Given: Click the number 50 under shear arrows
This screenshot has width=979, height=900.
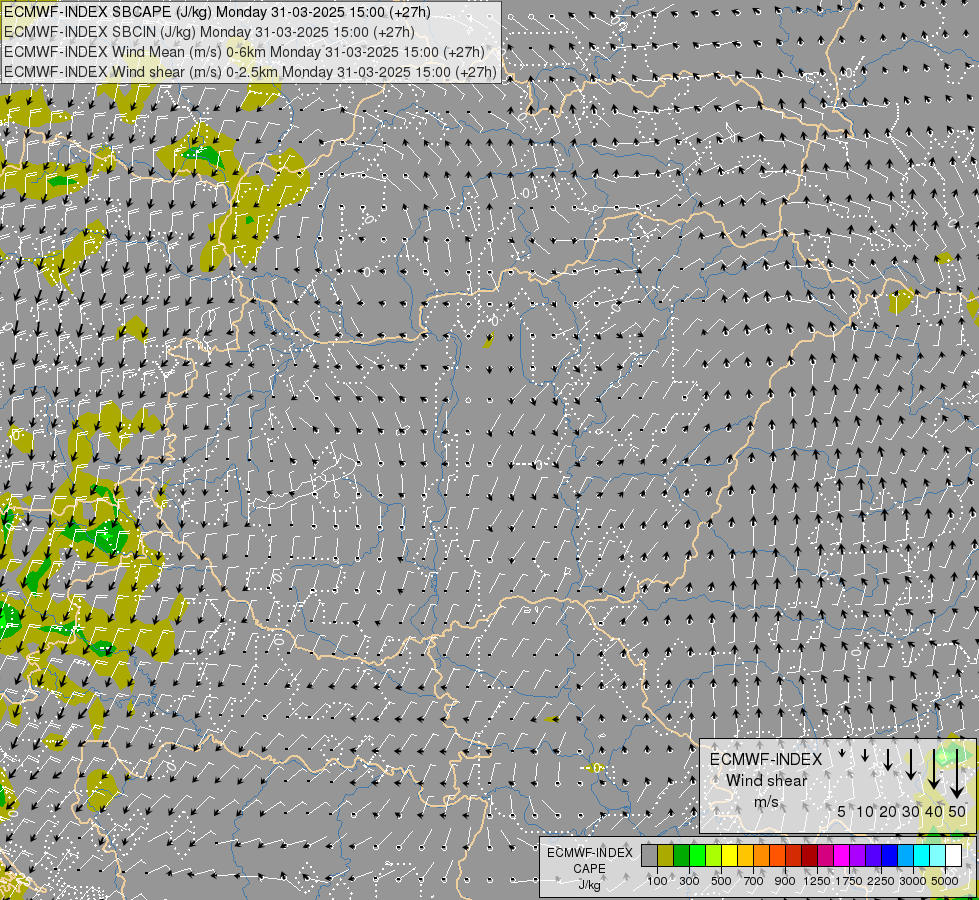Looking at the screenshot, I should 957,811.
